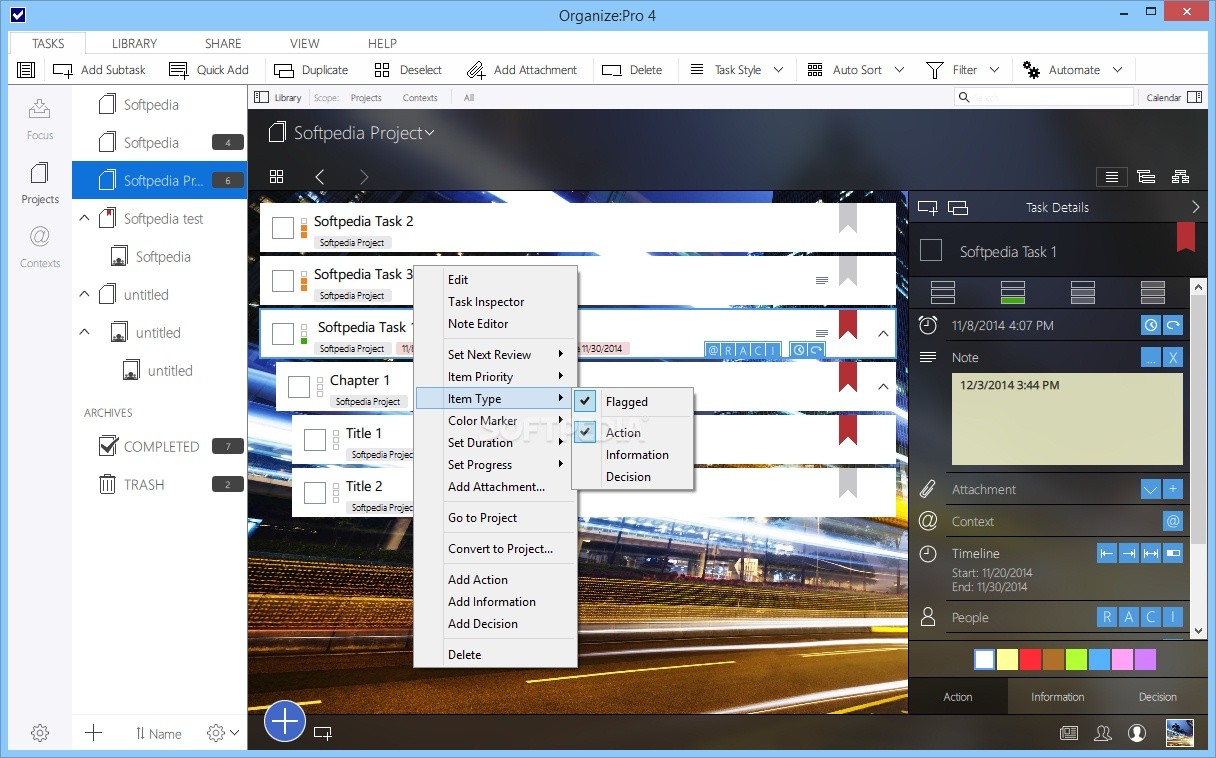Image resolution: width=1216 pixels, height=758 pixels.
Task: Open the newspaper icon in bottom bar
Action: (1069, 733)
